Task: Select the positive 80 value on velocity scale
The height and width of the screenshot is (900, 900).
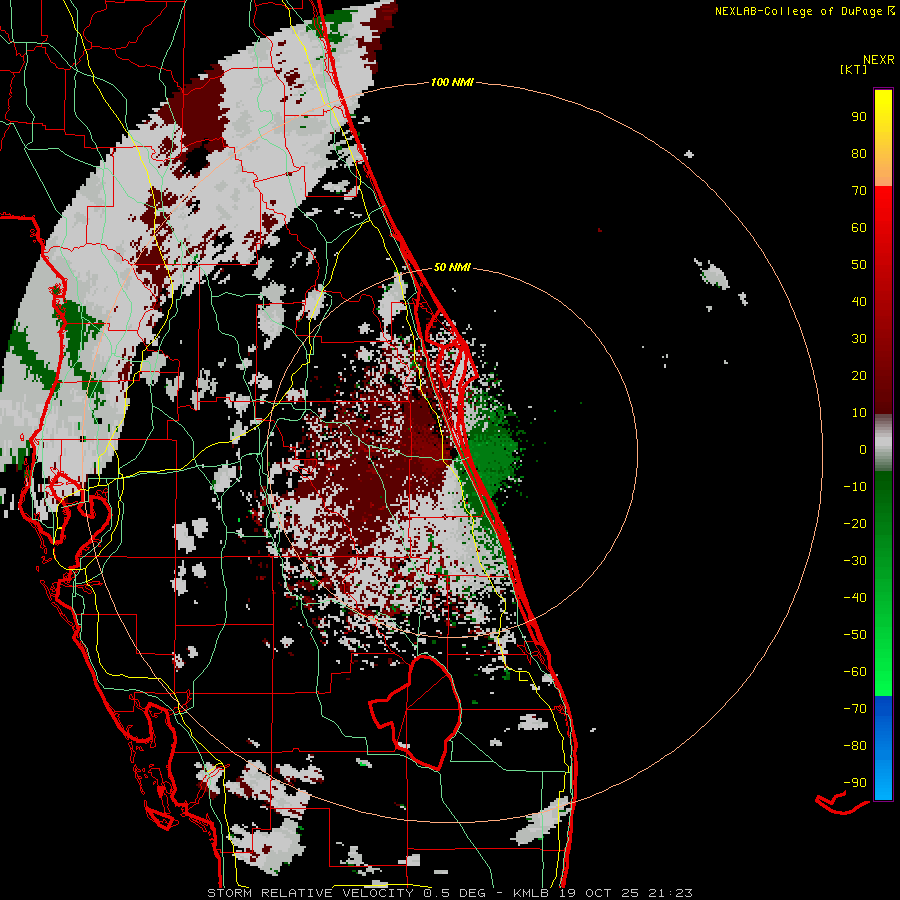Action: pos(859,154)
